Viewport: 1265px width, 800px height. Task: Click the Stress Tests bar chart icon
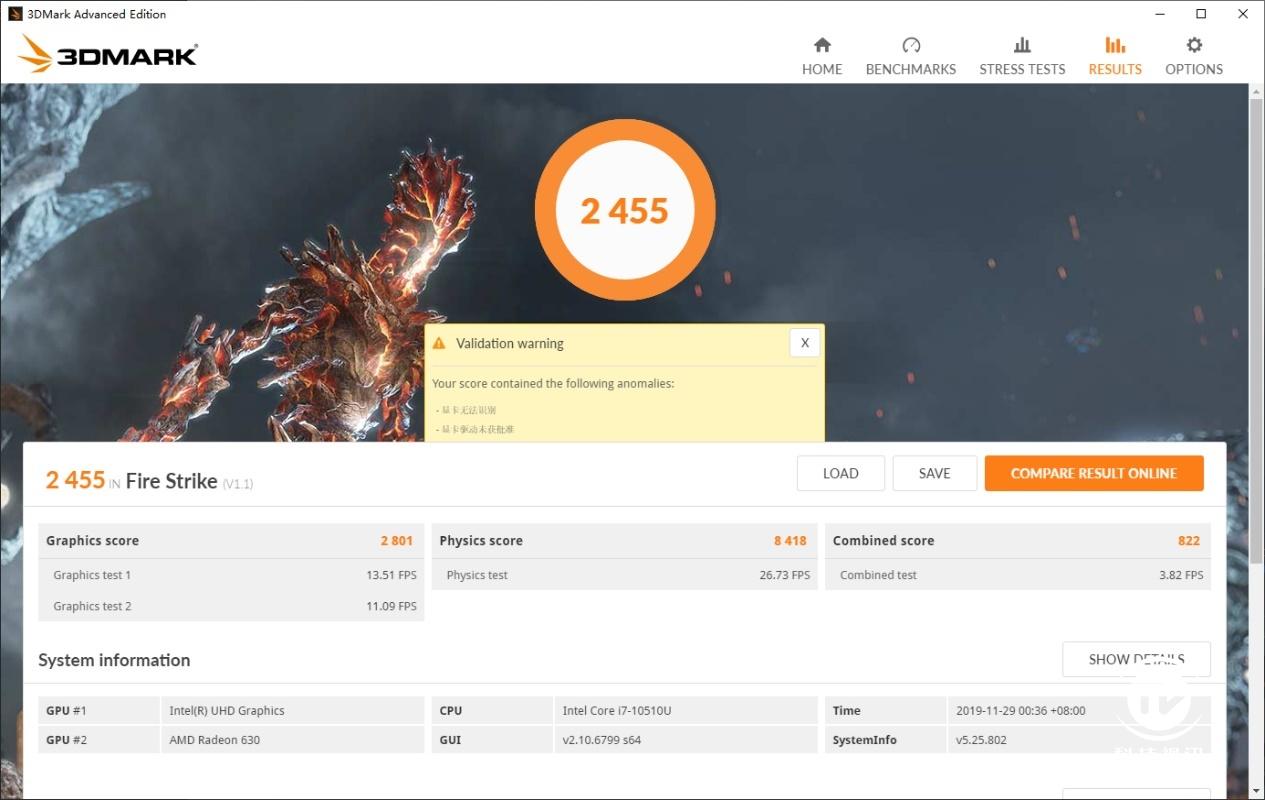1022,45
